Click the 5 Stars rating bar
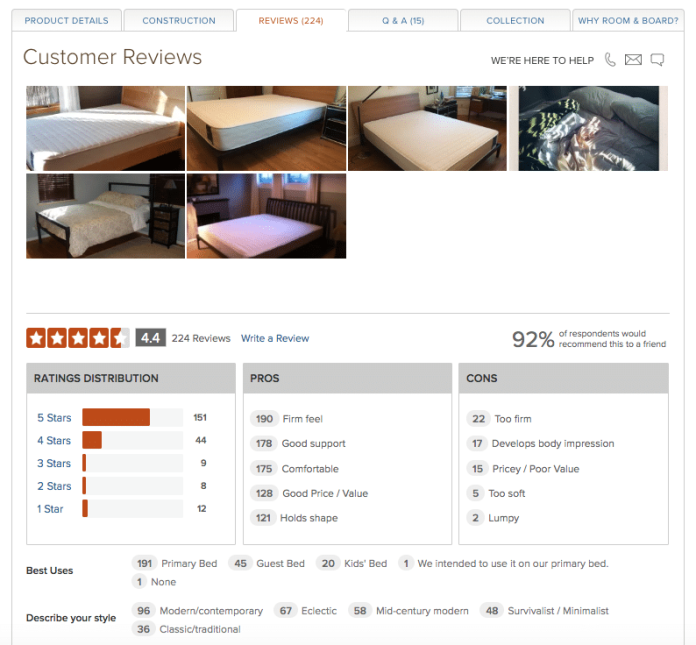The height and width of the screenshot is (645, 696). point(132,417)
